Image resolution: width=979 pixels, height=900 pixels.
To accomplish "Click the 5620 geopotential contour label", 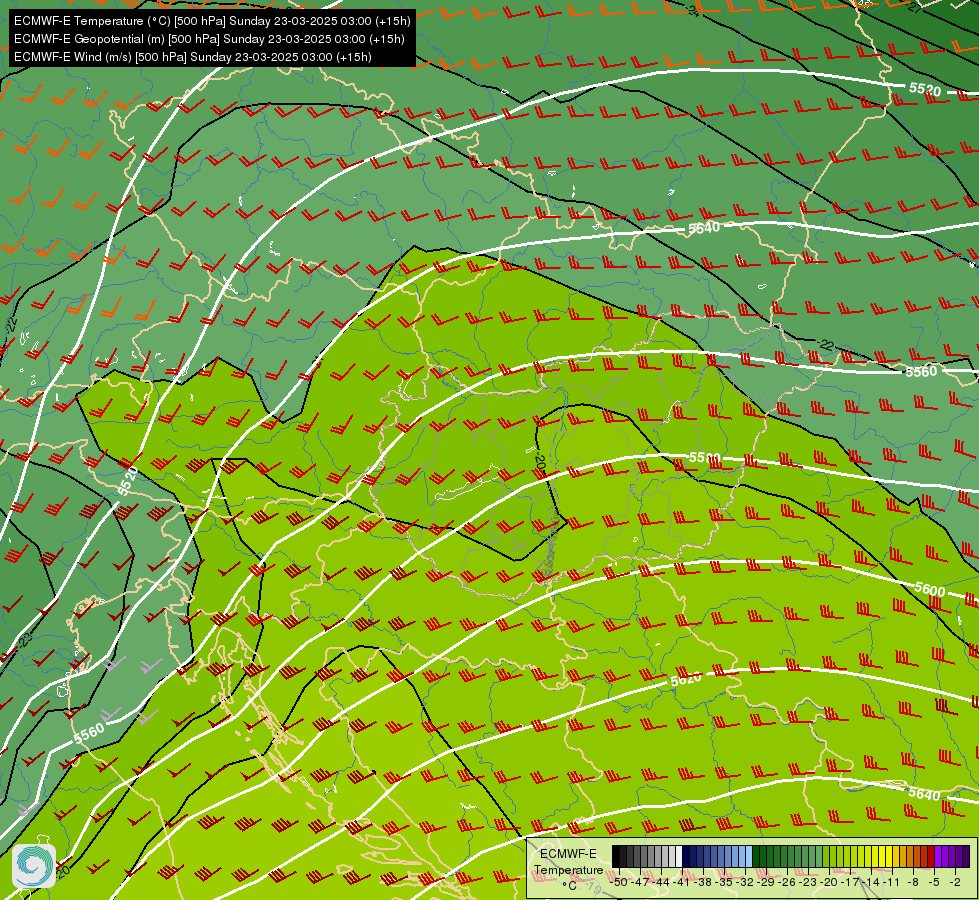I will (x=686, y=679).
